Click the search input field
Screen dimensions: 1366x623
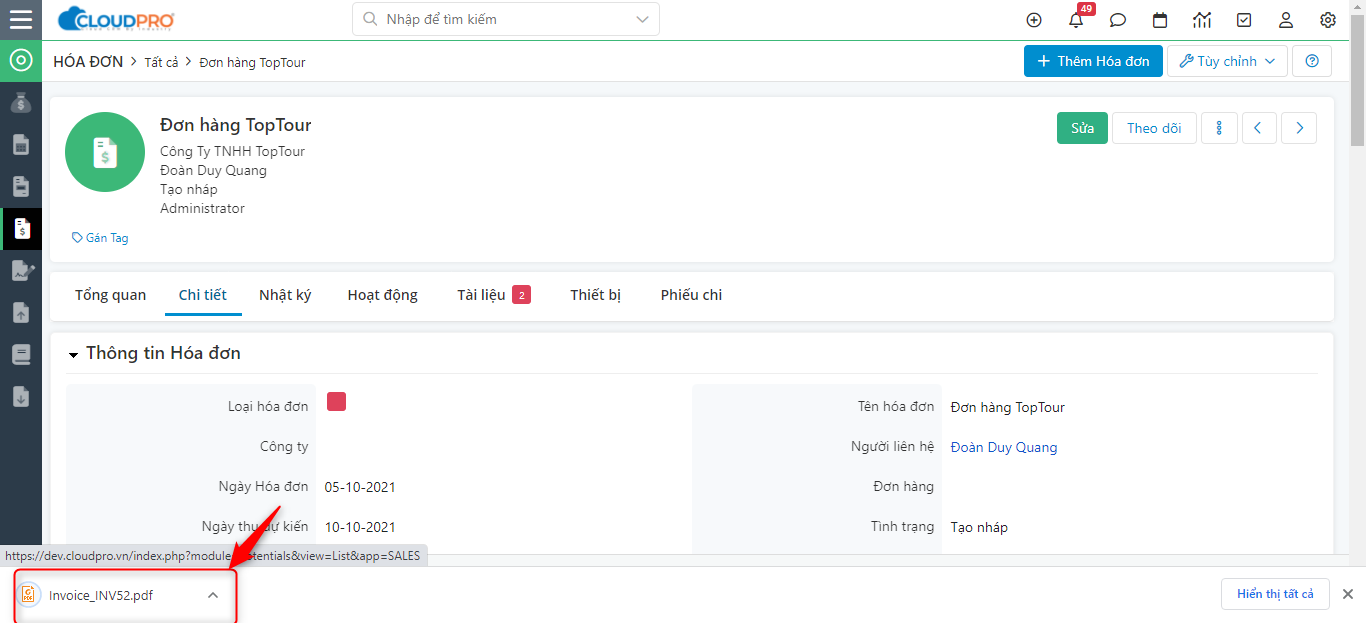pyautogui.click(x=506, y=19)
